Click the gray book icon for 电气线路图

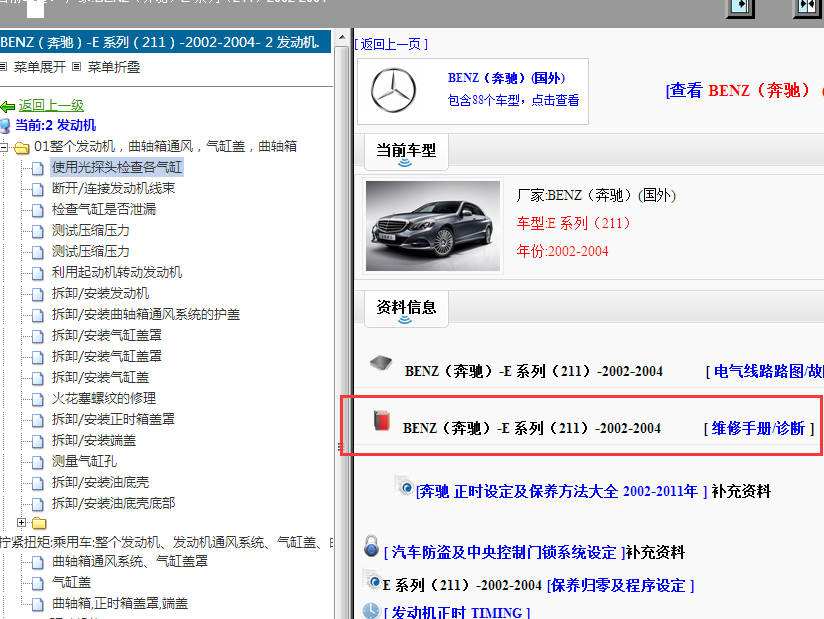tap(381, 364)
